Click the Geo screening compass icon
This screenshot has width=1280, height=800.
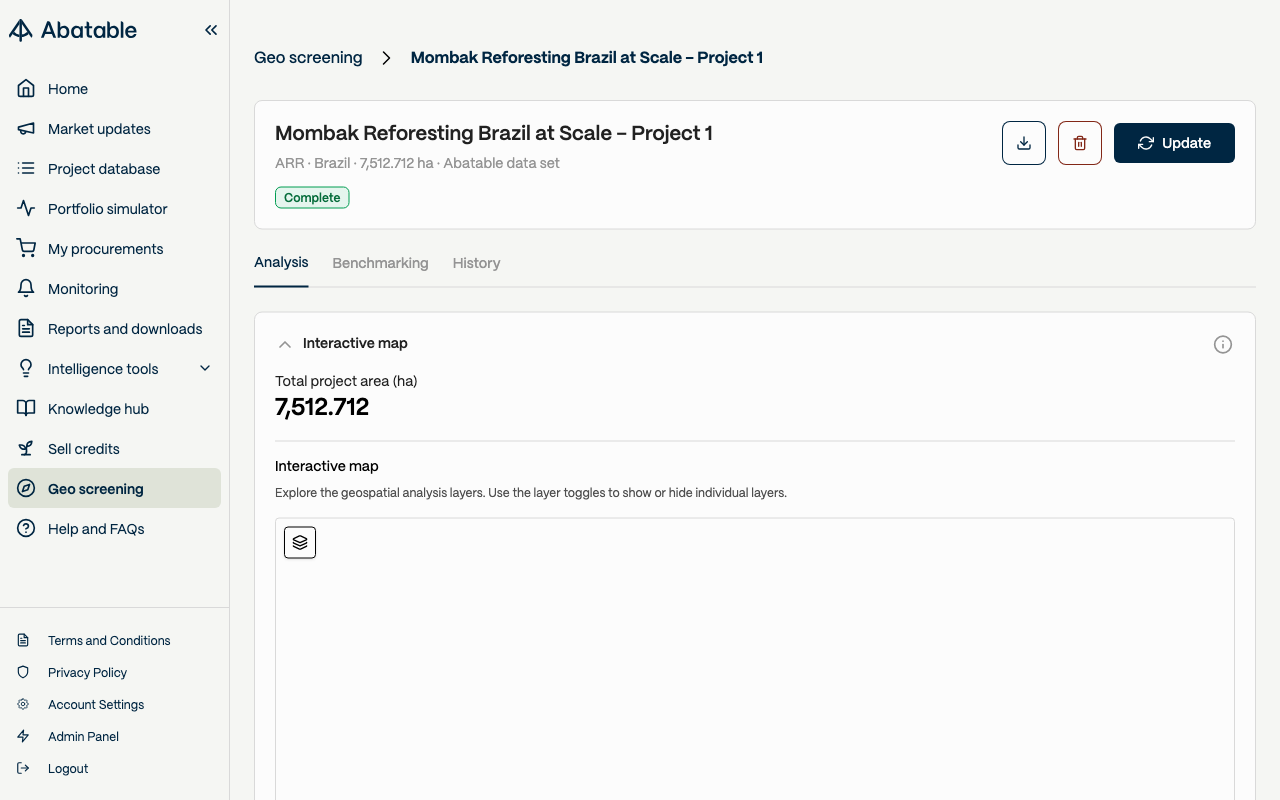click(x=26, y=489)
